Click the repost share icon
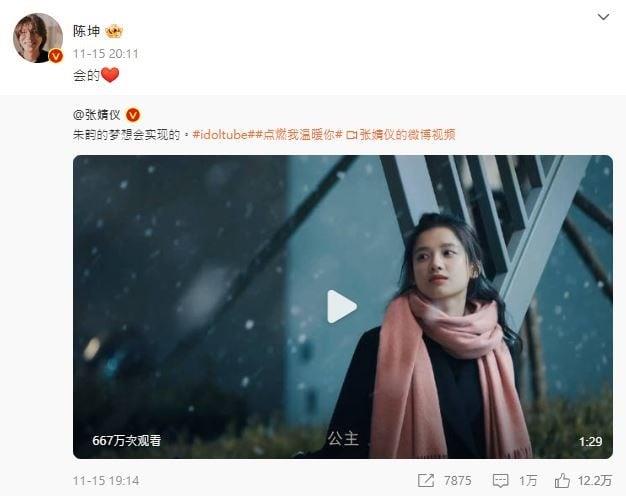This screenshot has width=626, height=496. coord(426,480)
